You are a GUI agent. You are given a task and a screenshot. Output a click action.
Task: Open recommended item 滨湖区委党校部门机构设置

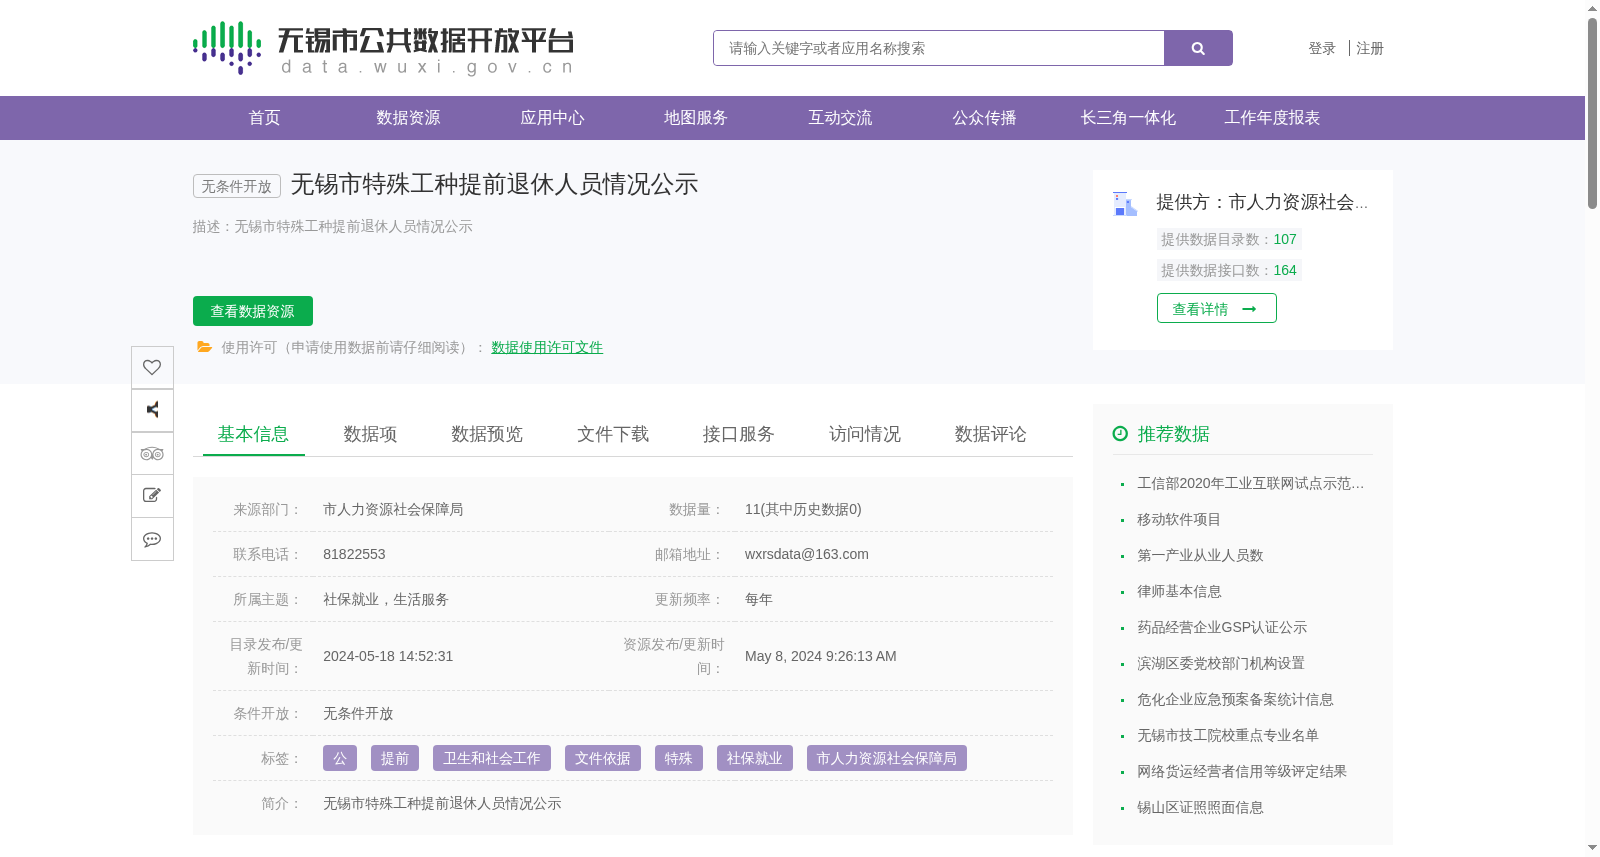pyautogui.click(x=1221, y=663)
